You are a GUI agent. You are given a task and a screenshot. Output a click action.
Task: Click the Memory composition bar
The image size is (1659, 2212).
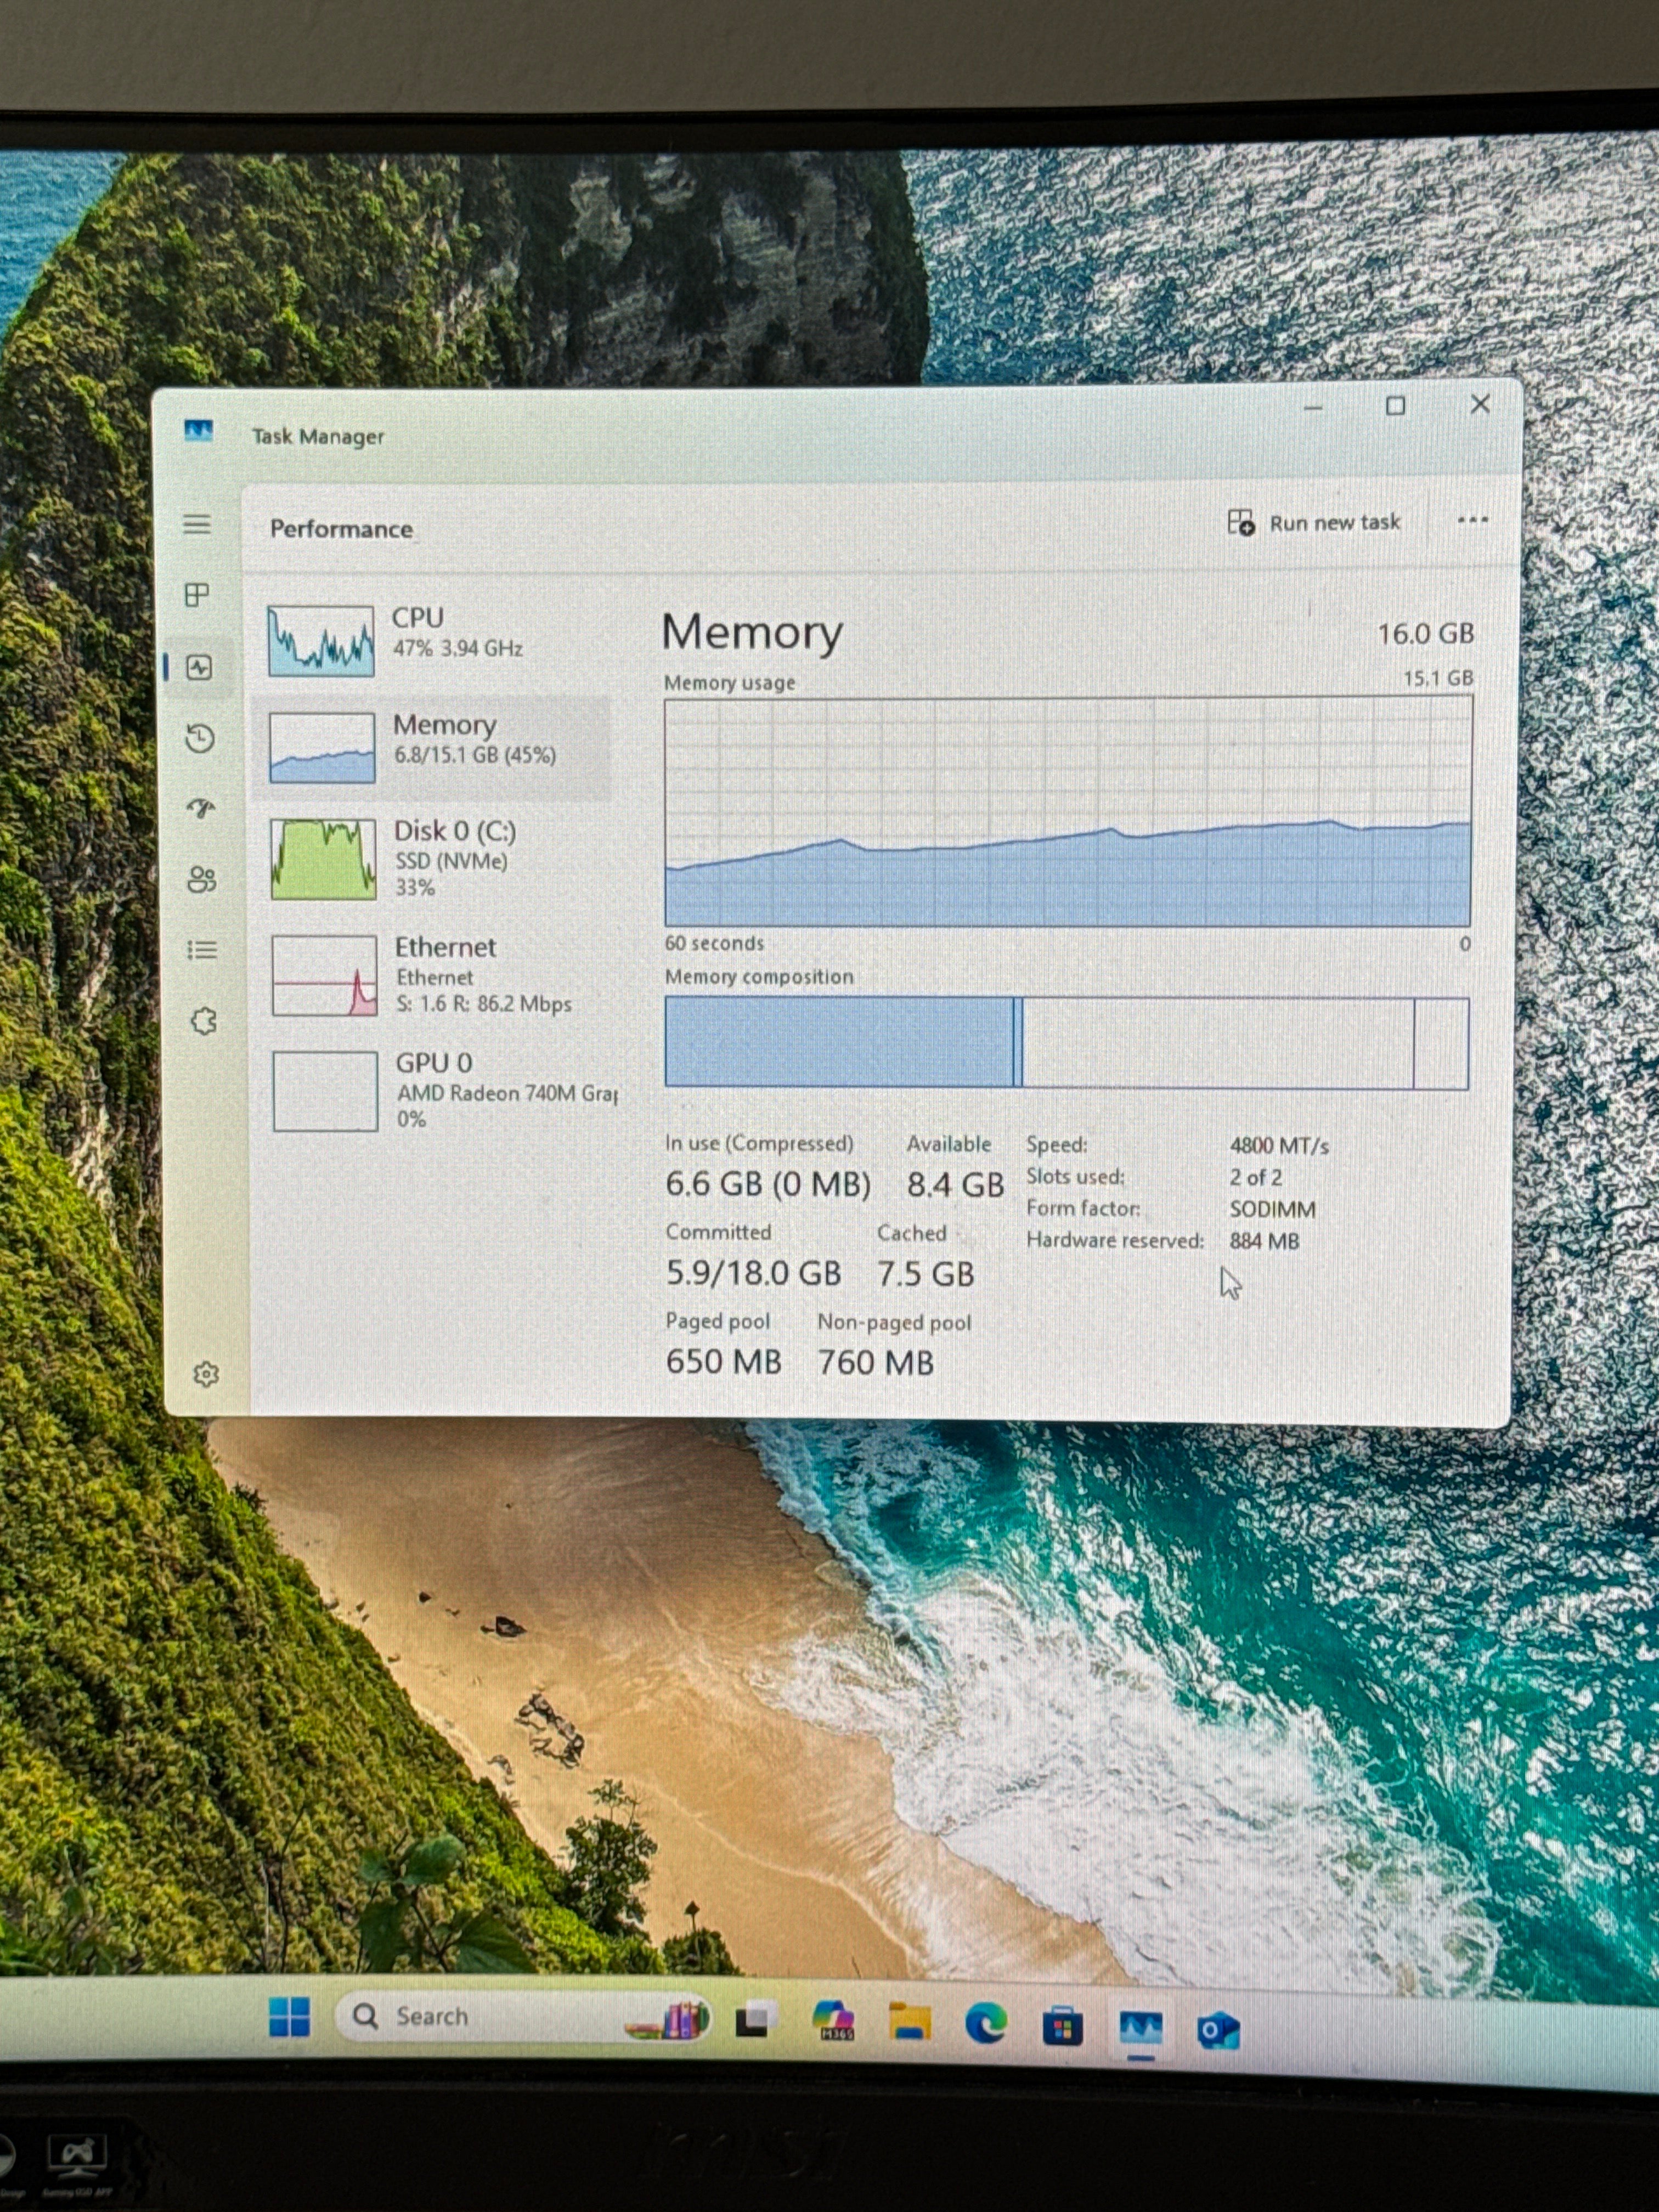click(1067, 1042)
